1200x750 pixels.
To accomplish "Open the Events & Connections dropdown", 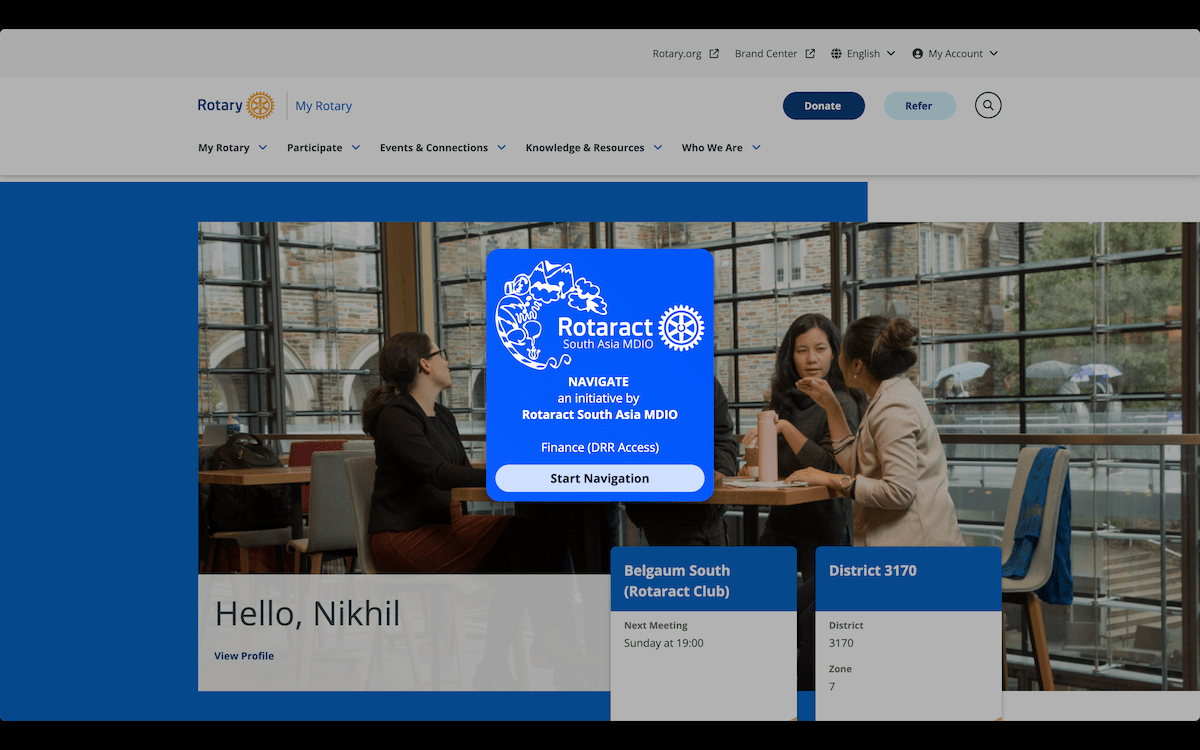I will 442,148.
